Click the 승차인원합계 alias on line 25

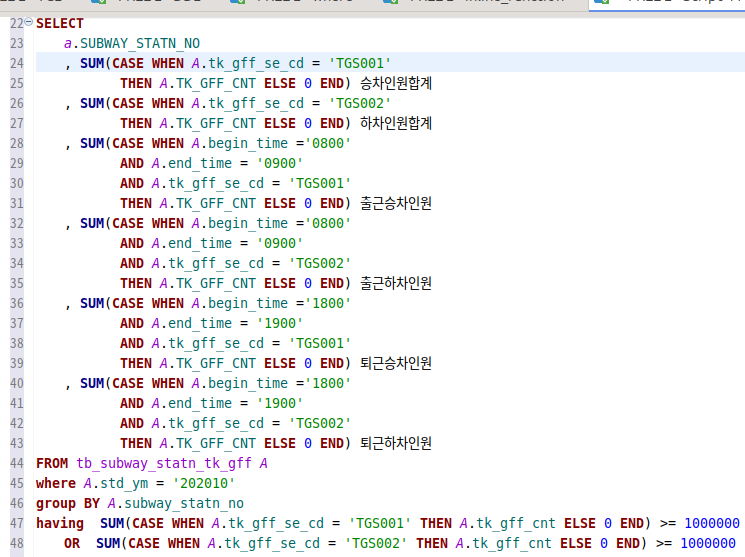[395, 83]
